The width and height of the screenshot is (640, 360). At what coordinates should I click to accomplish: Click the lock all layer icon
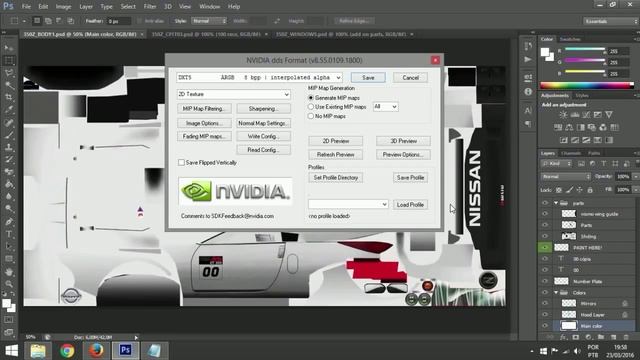coord(590,190)
